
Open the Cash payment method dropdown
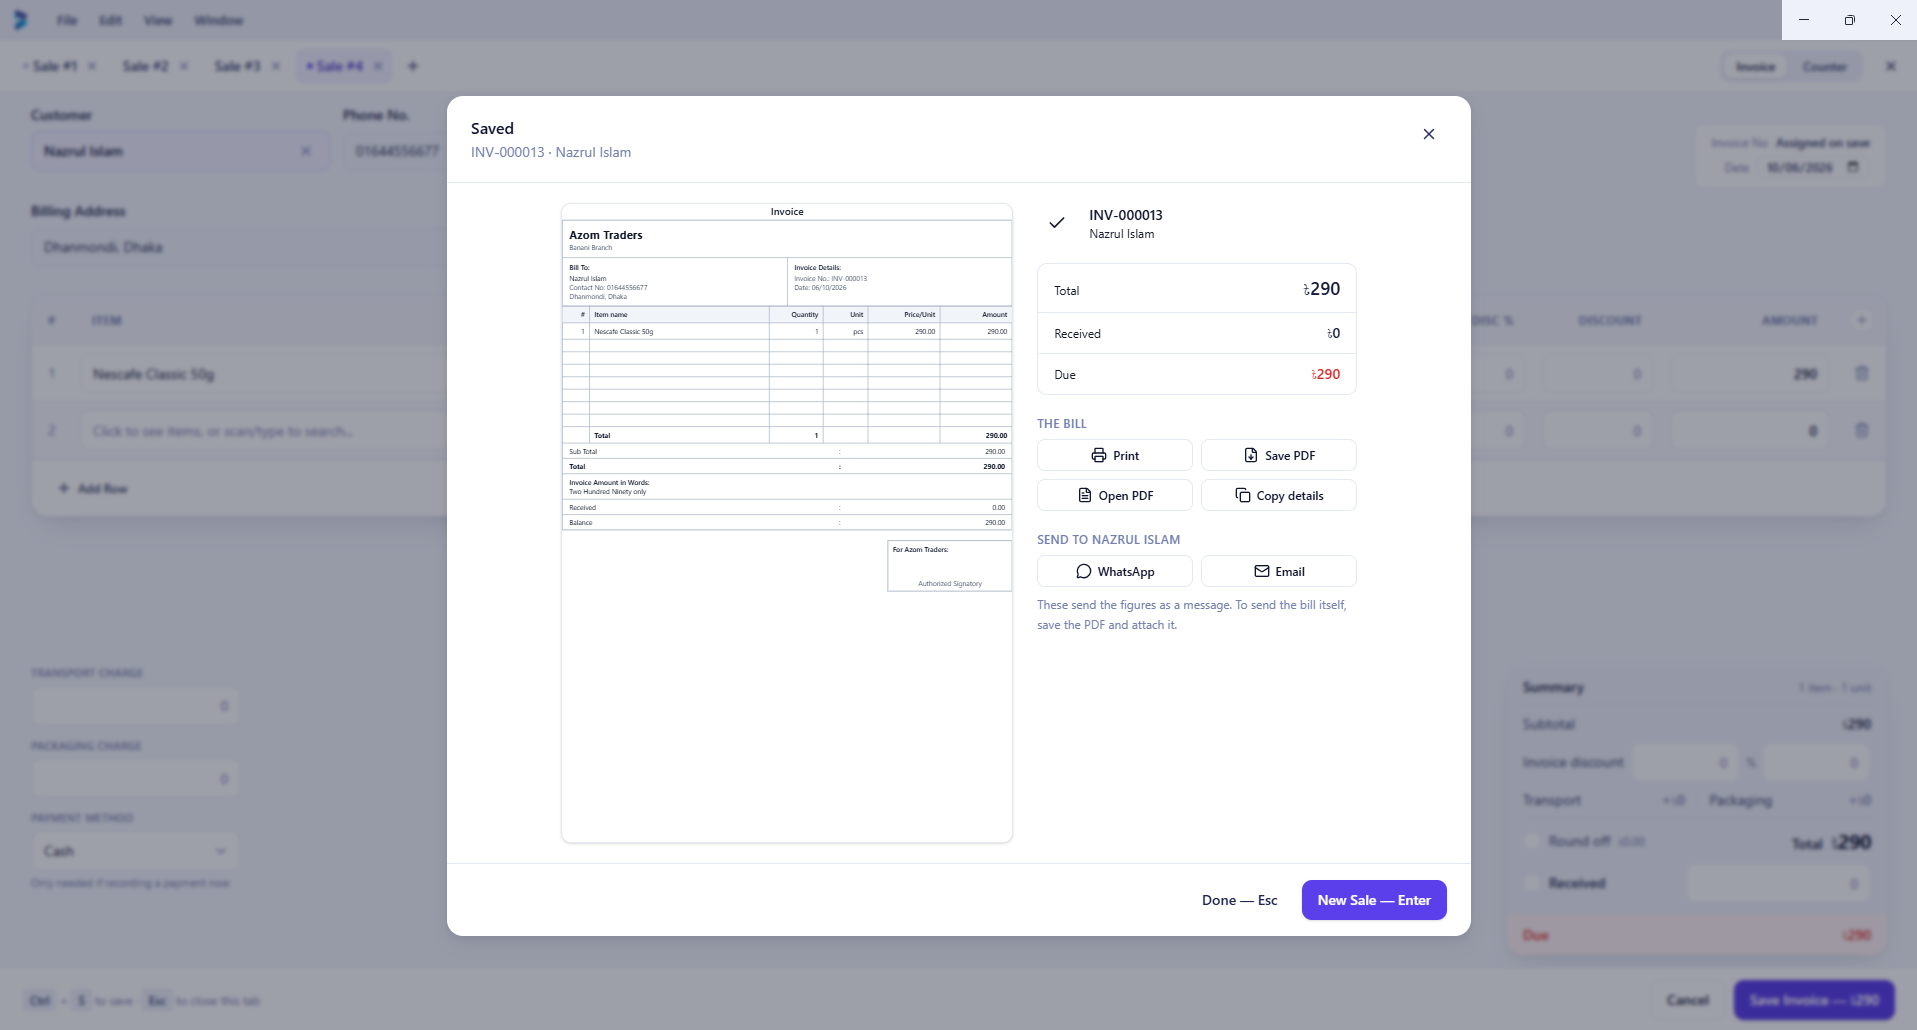point(135,851)
